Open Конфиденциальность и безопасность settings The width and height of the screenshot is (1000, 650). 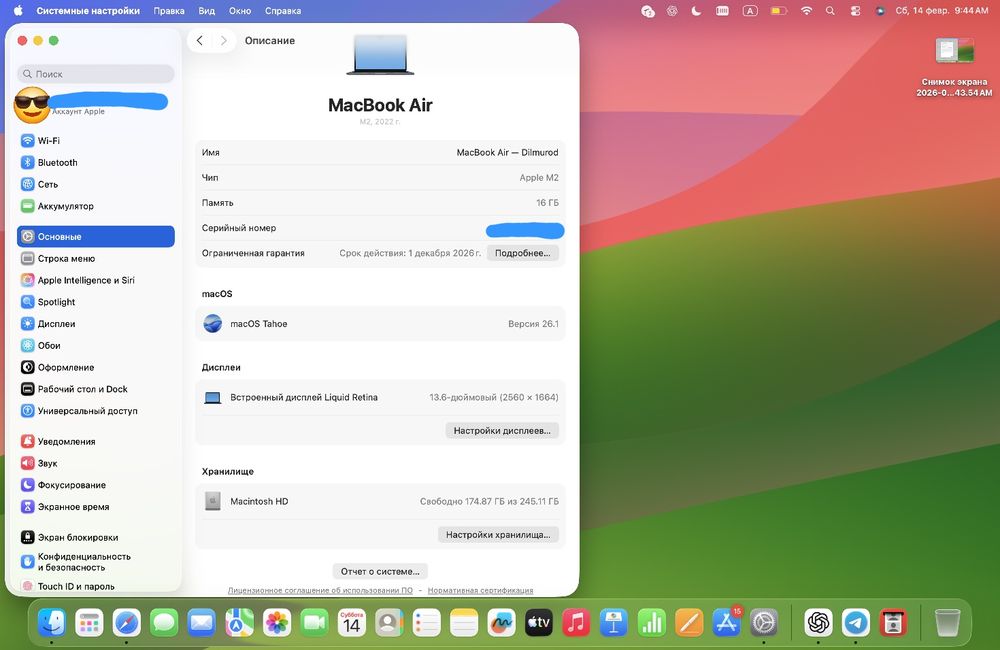96,561
